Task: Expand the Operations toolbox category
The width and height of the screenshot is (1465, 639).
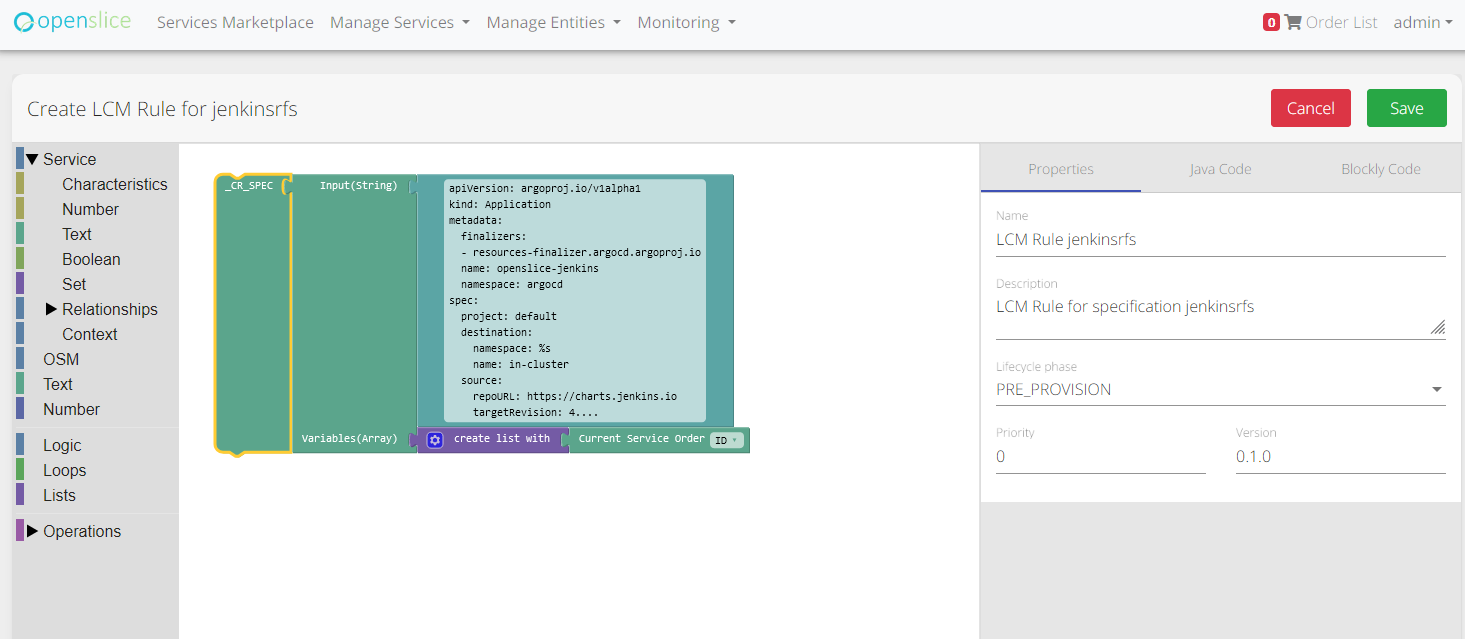Action: (x=32, y=531)
